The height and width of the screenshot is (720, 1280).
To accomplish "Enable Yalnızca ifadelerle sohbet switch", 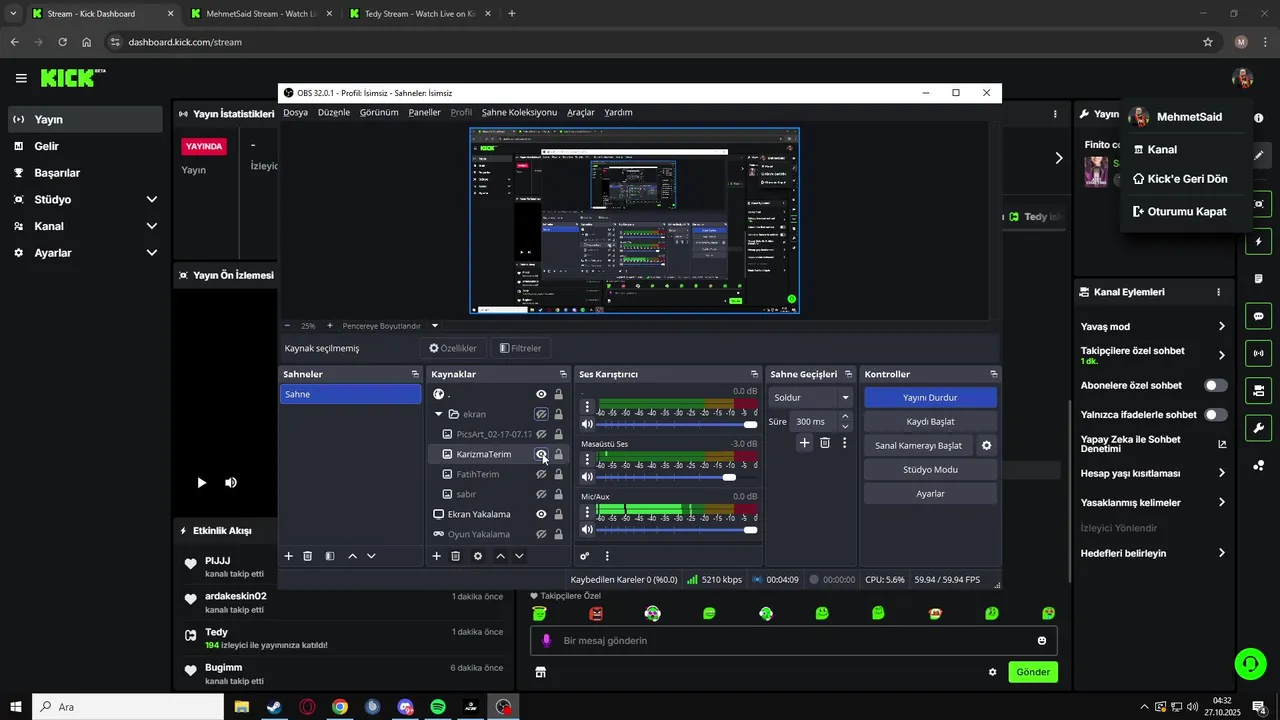I will [1216, 414].
